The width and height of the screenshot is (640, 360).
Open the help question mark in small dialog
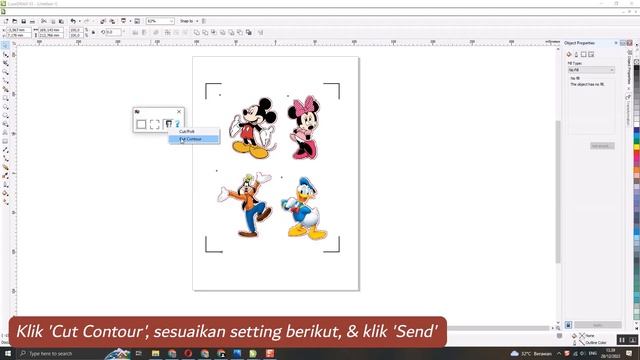pos(178,124)
